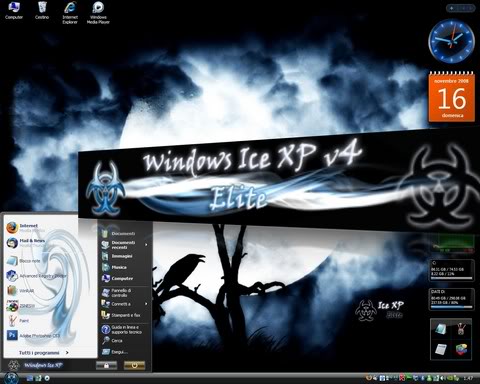Click the round third quick launch icon
Image resolution: width=480 pixels, height=384 pixels.
47,378
